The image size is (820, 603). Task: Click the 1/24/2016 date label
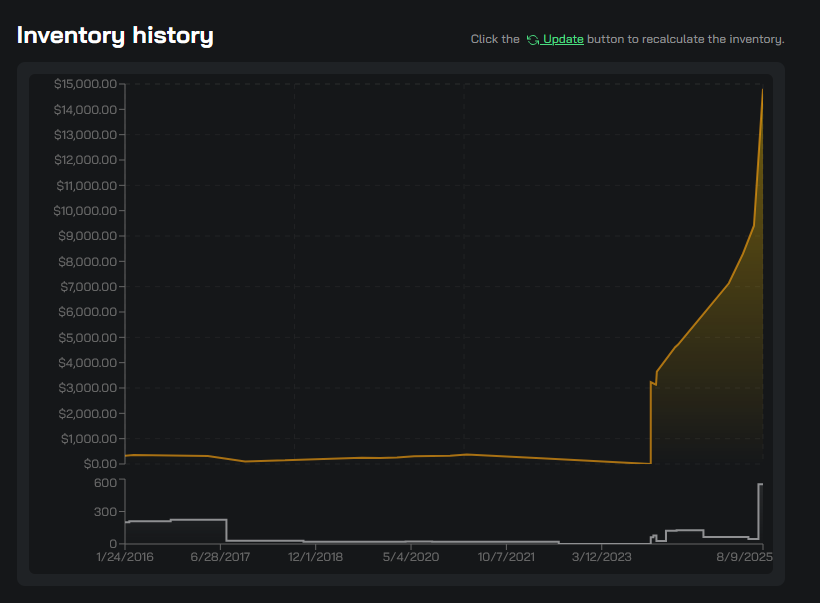(125, 557)
